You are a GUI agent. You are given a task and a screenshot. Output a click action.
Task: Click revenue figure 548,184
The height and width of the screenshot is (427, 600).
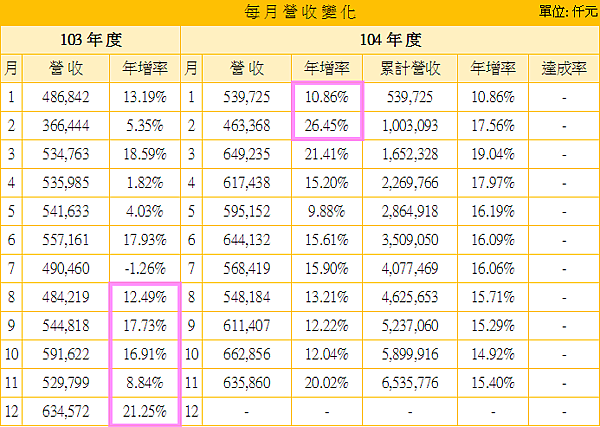[x=247, y=297]
